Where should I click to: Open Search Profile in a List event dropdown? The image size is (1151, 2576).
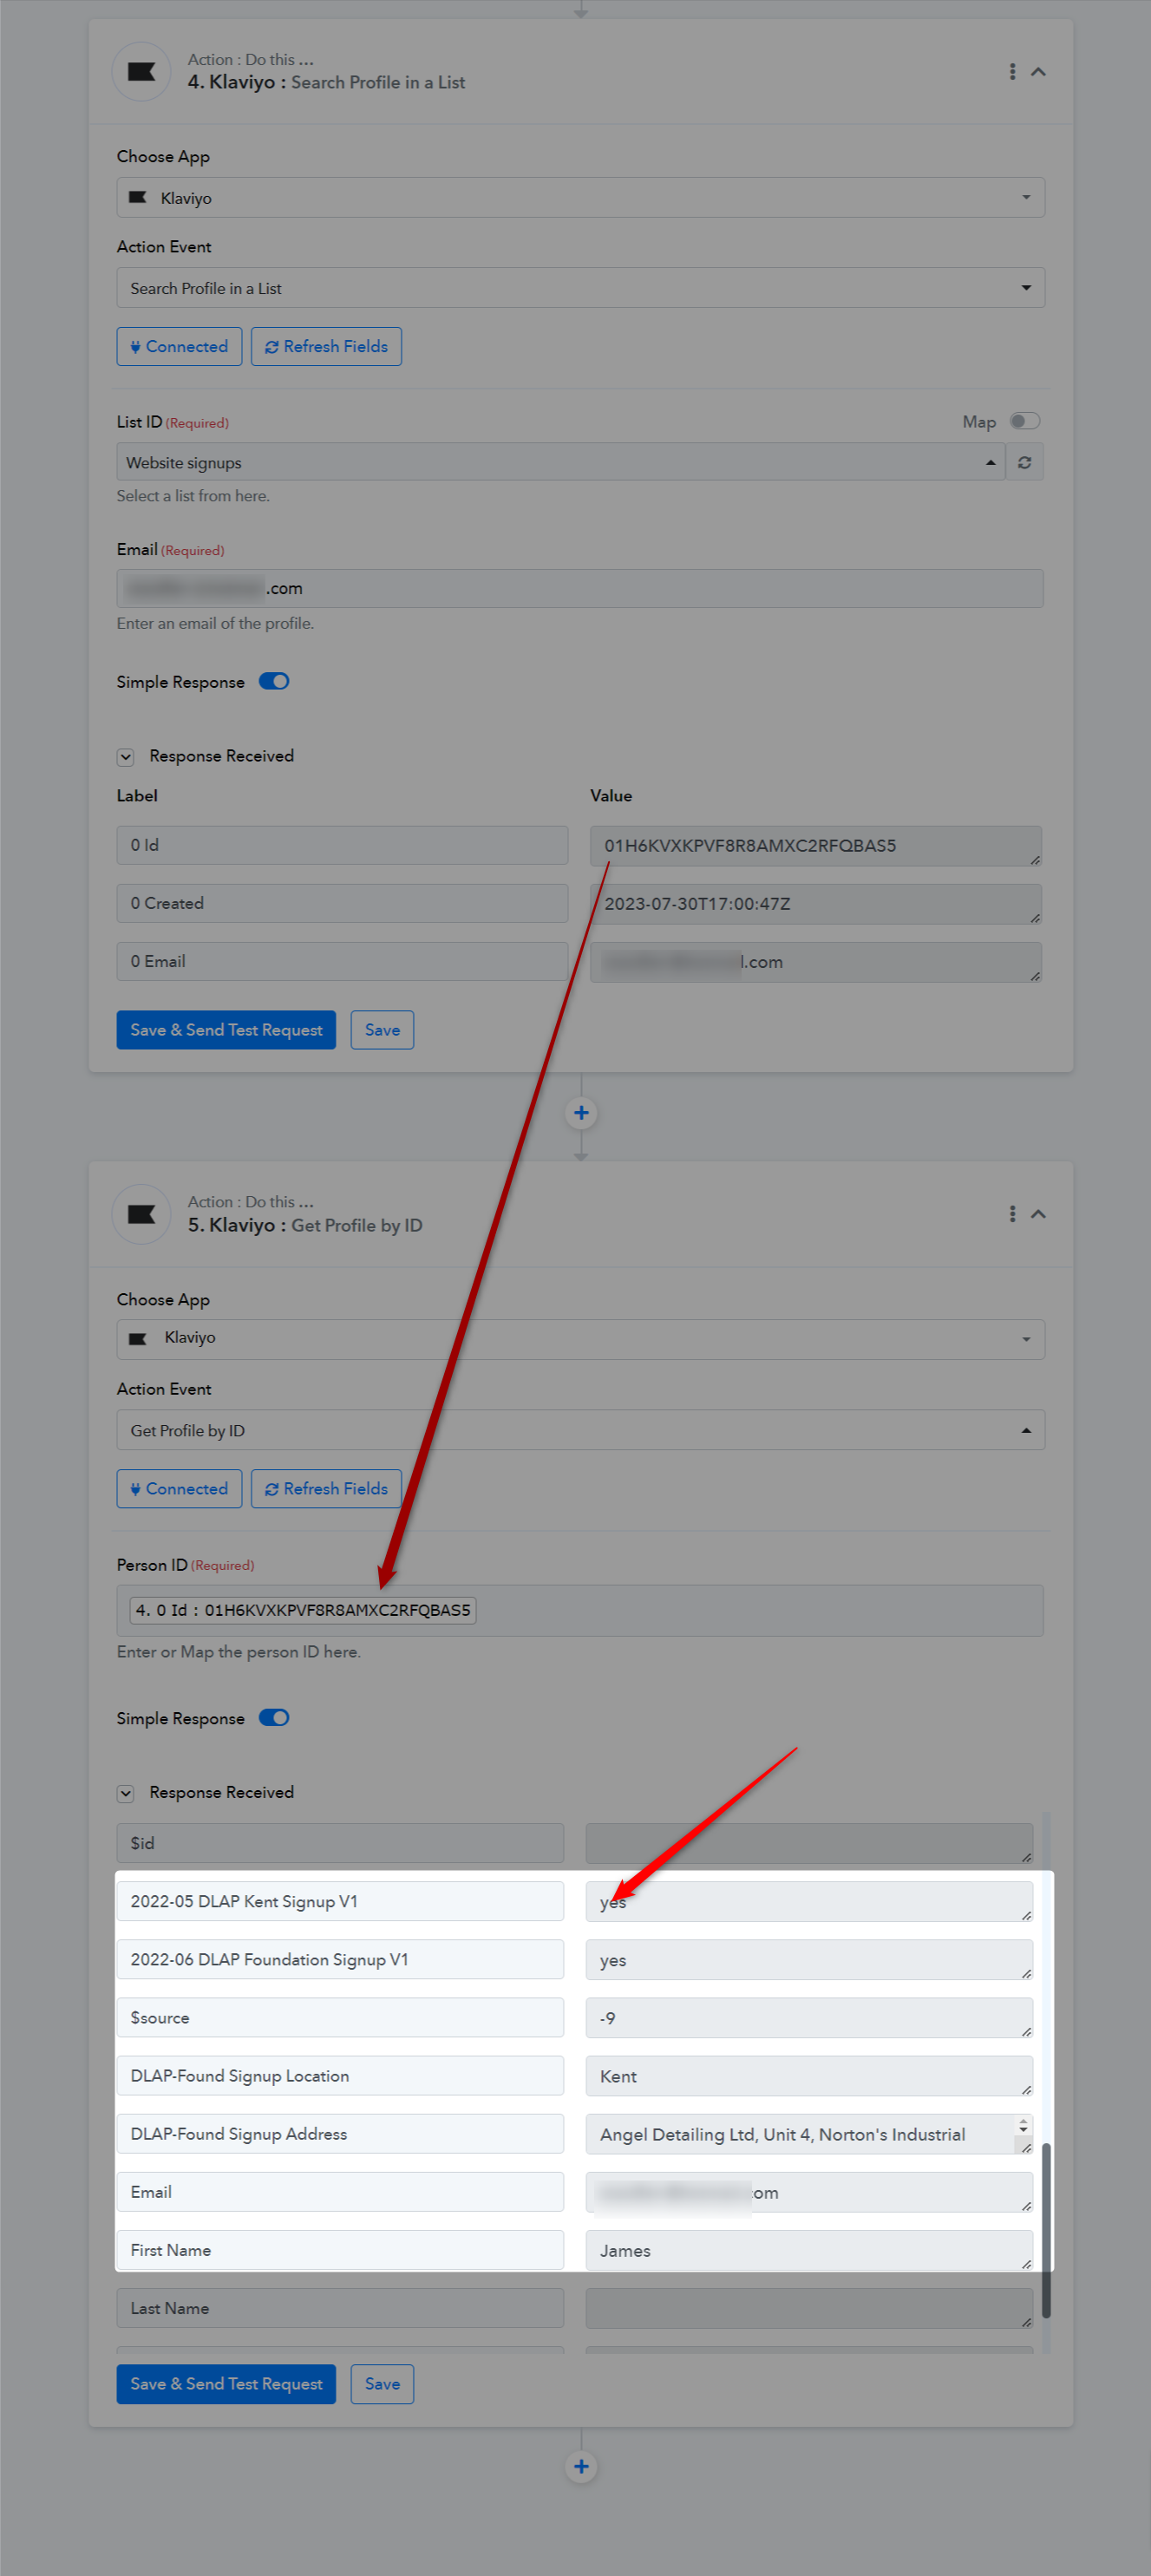tap(580, 288)
